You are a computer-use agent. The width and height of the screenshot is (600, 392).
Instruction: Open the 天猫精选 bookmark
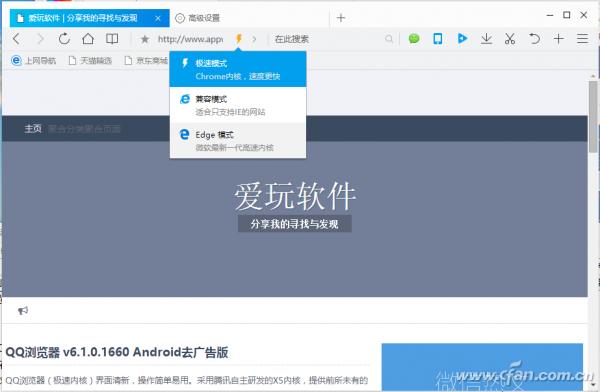click(x=90, y=60)
